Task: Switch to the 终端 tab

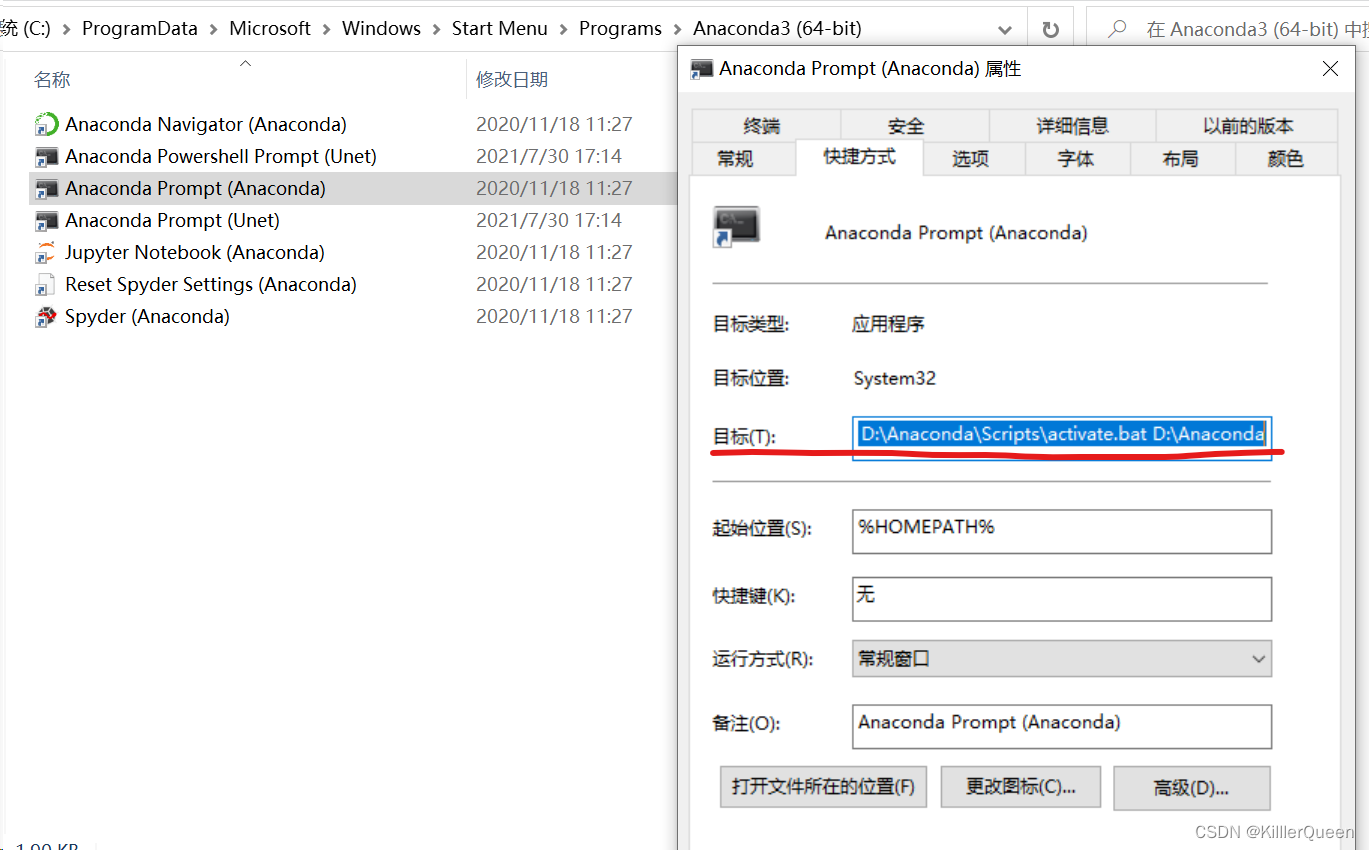Action: coord(765,126)
